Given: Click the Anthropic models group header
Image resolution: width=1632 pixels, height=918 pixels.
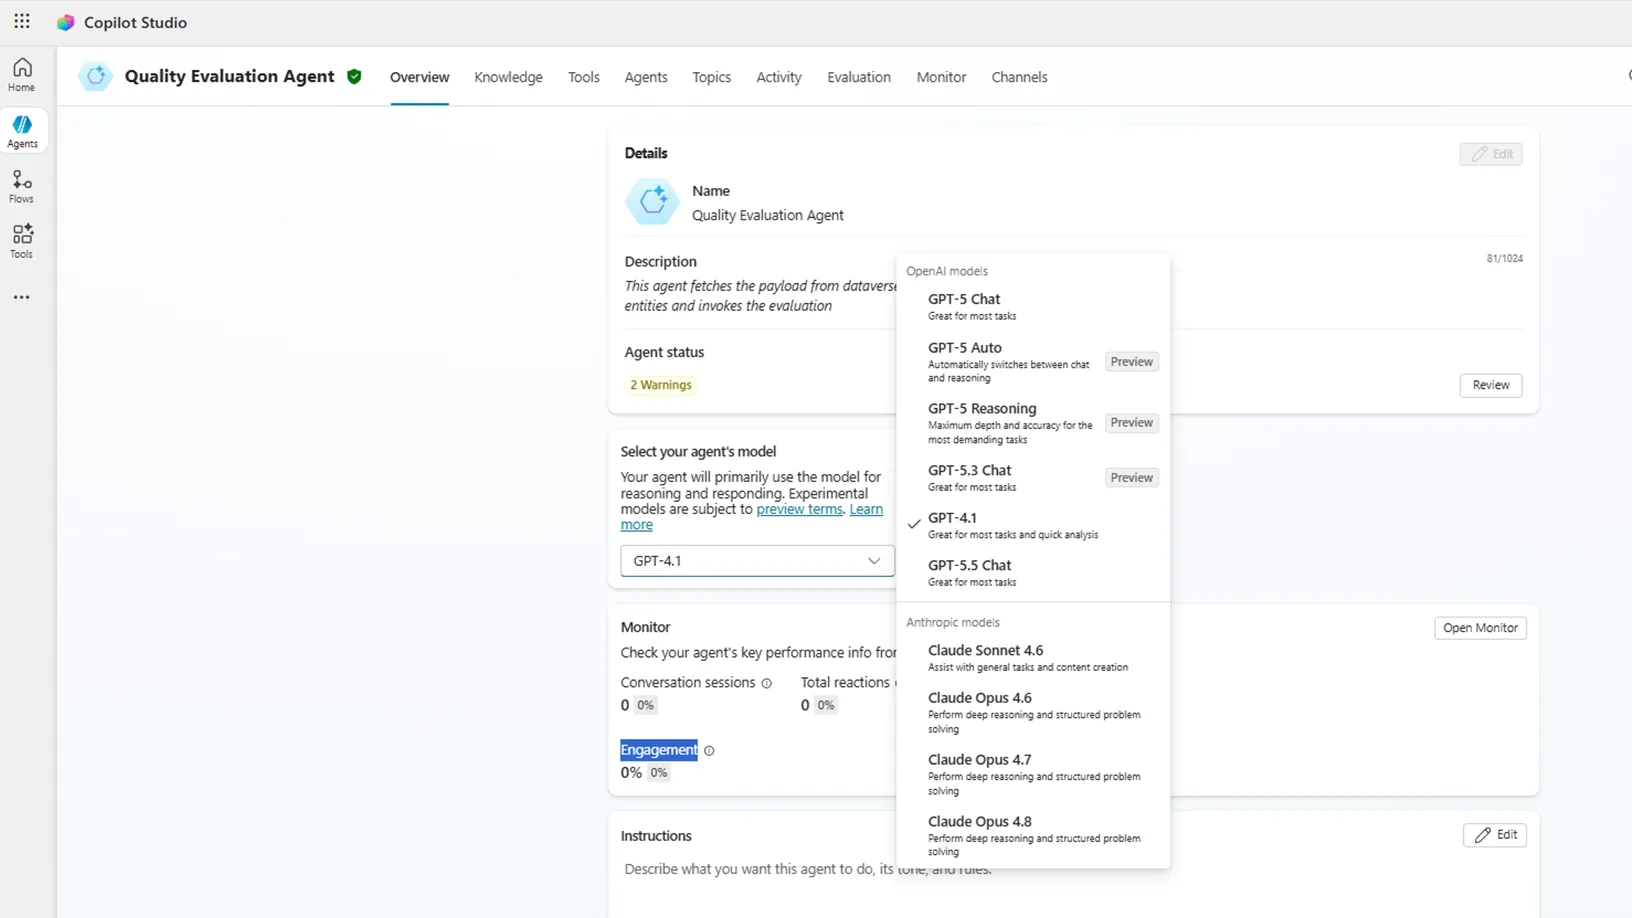Looking at the screenshot, I should click(x=953, y=622).
